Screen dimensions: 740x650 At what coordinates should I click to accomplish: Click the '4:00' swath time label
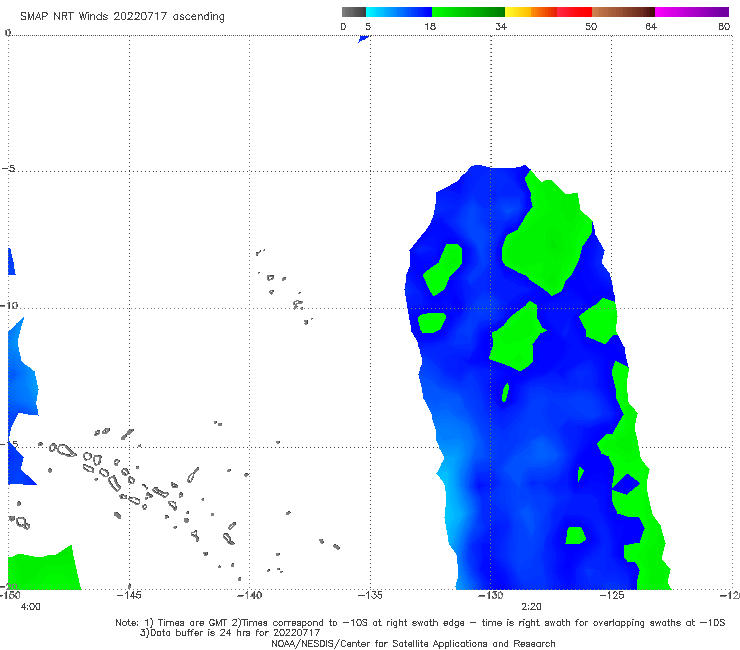point(30,607)
